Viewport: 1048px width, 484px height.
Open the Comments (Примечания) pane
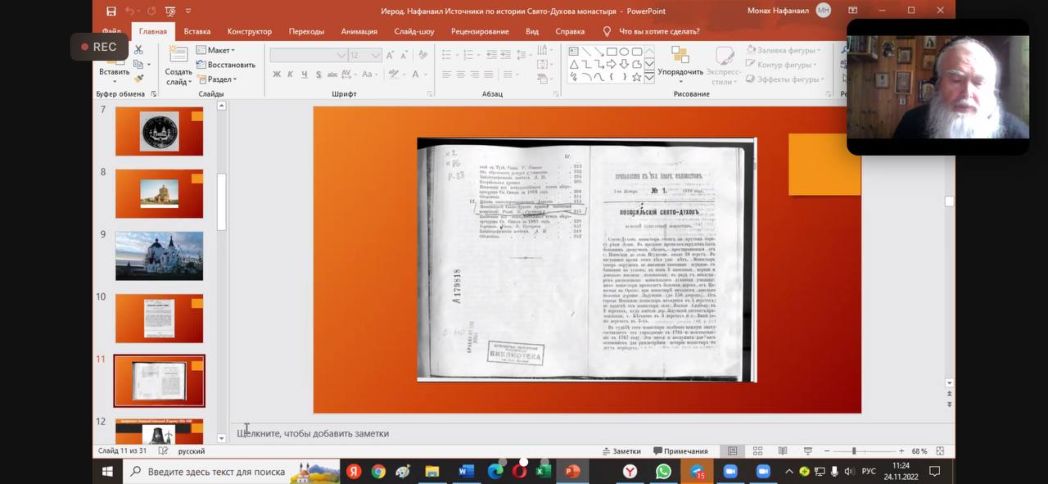tap(679, 451)
